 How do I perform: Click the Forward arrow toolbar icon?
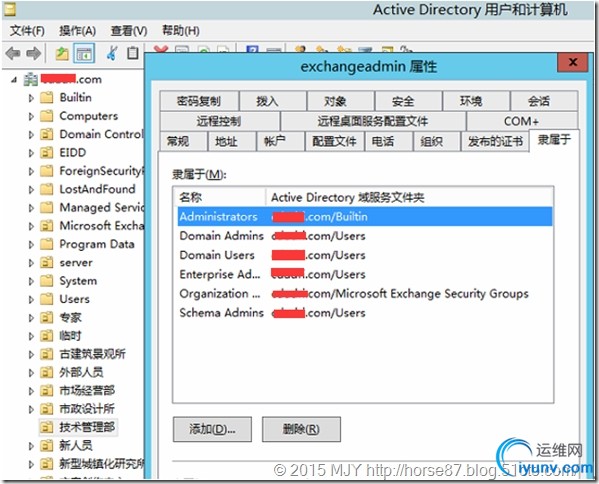(x=34, y=53)
